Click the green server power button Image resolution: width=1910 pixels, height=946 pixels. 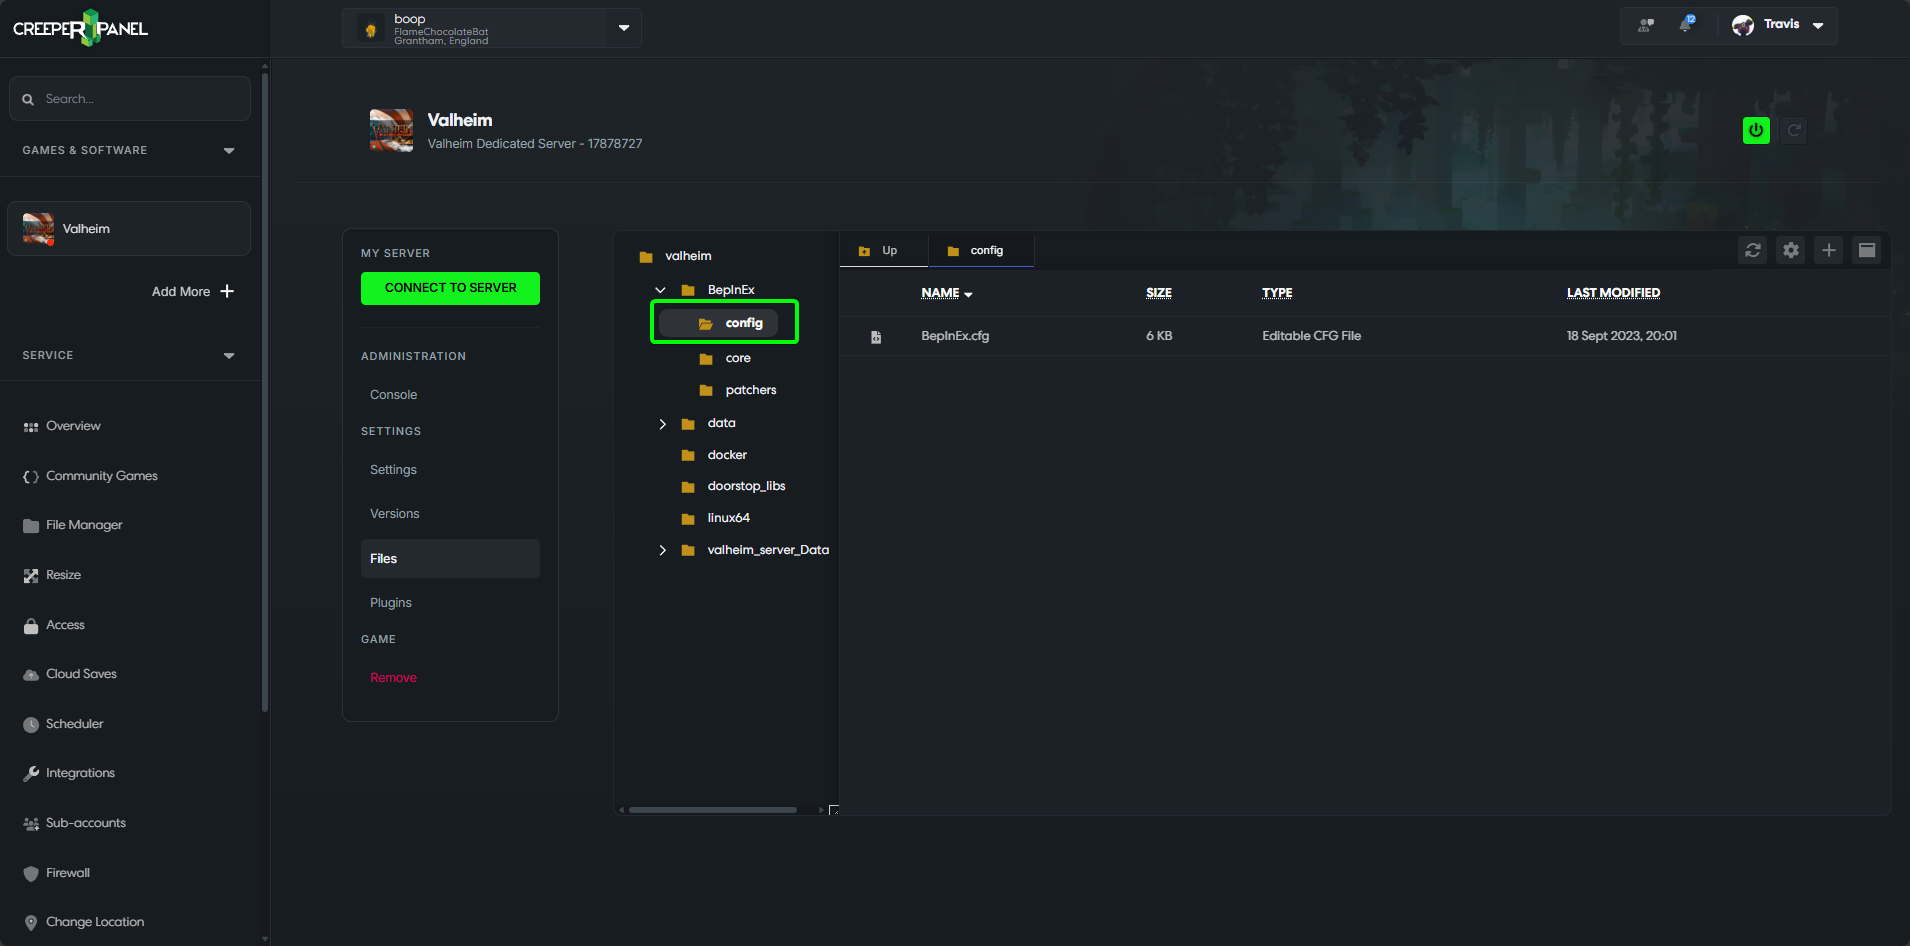tap(1756, 130)
